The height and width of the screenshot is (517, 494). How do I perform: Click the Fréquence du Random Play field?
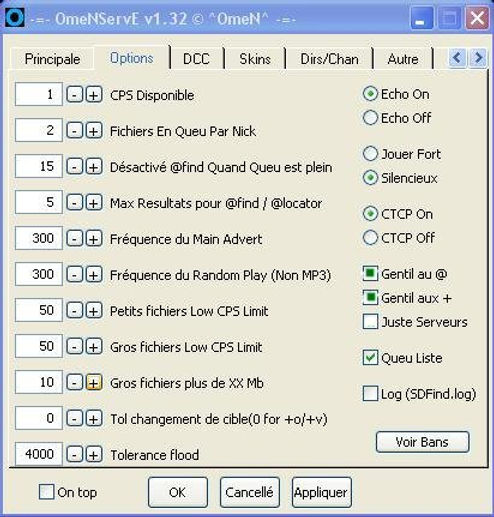[39, 274]
